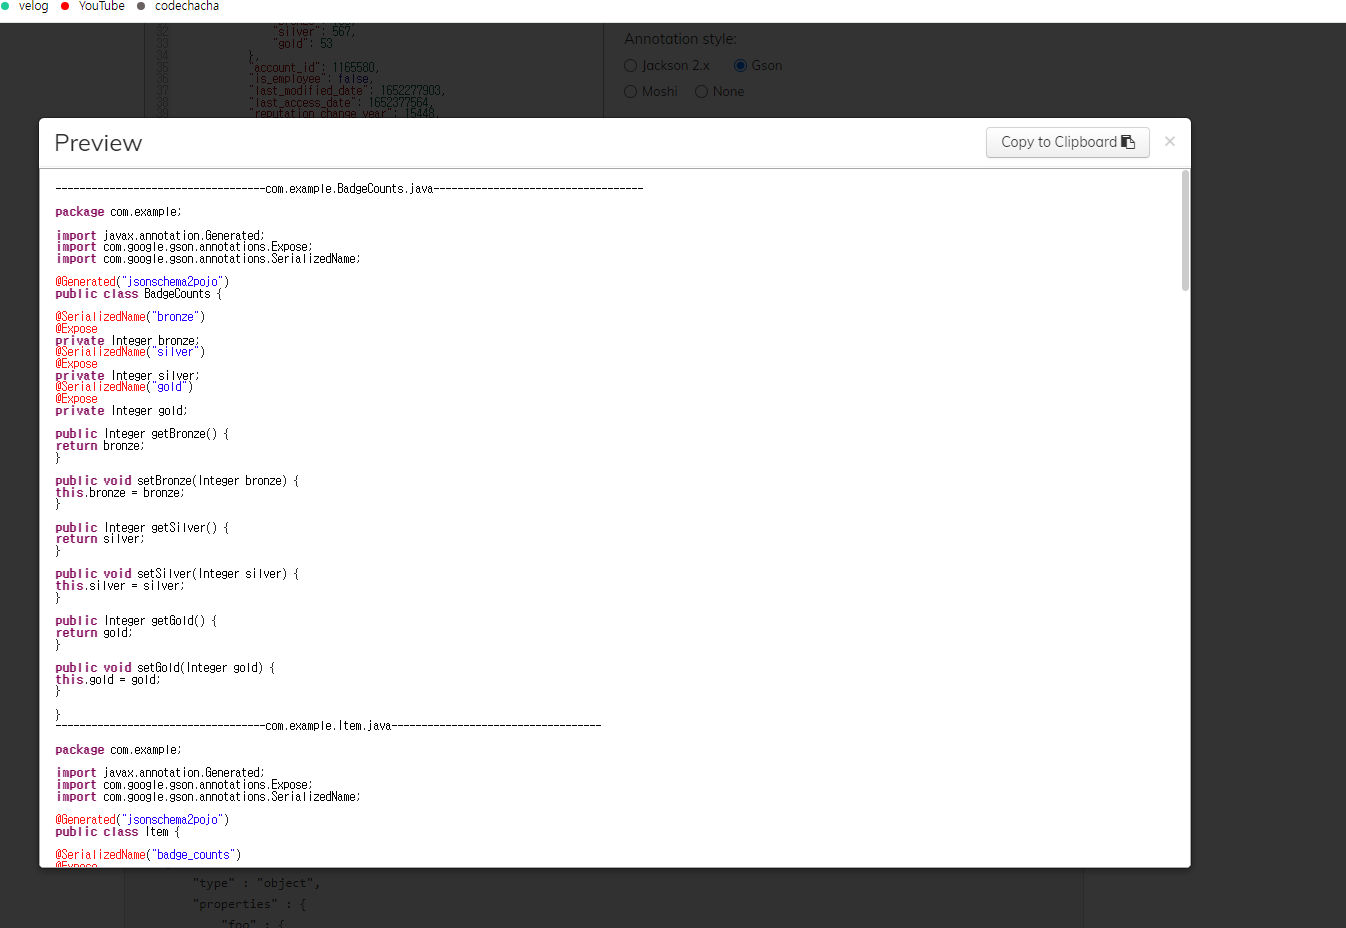The height and width of the screenshot is (928, 1346).
Task: Select the Moshi annotation style
Action: pos(651,91)
